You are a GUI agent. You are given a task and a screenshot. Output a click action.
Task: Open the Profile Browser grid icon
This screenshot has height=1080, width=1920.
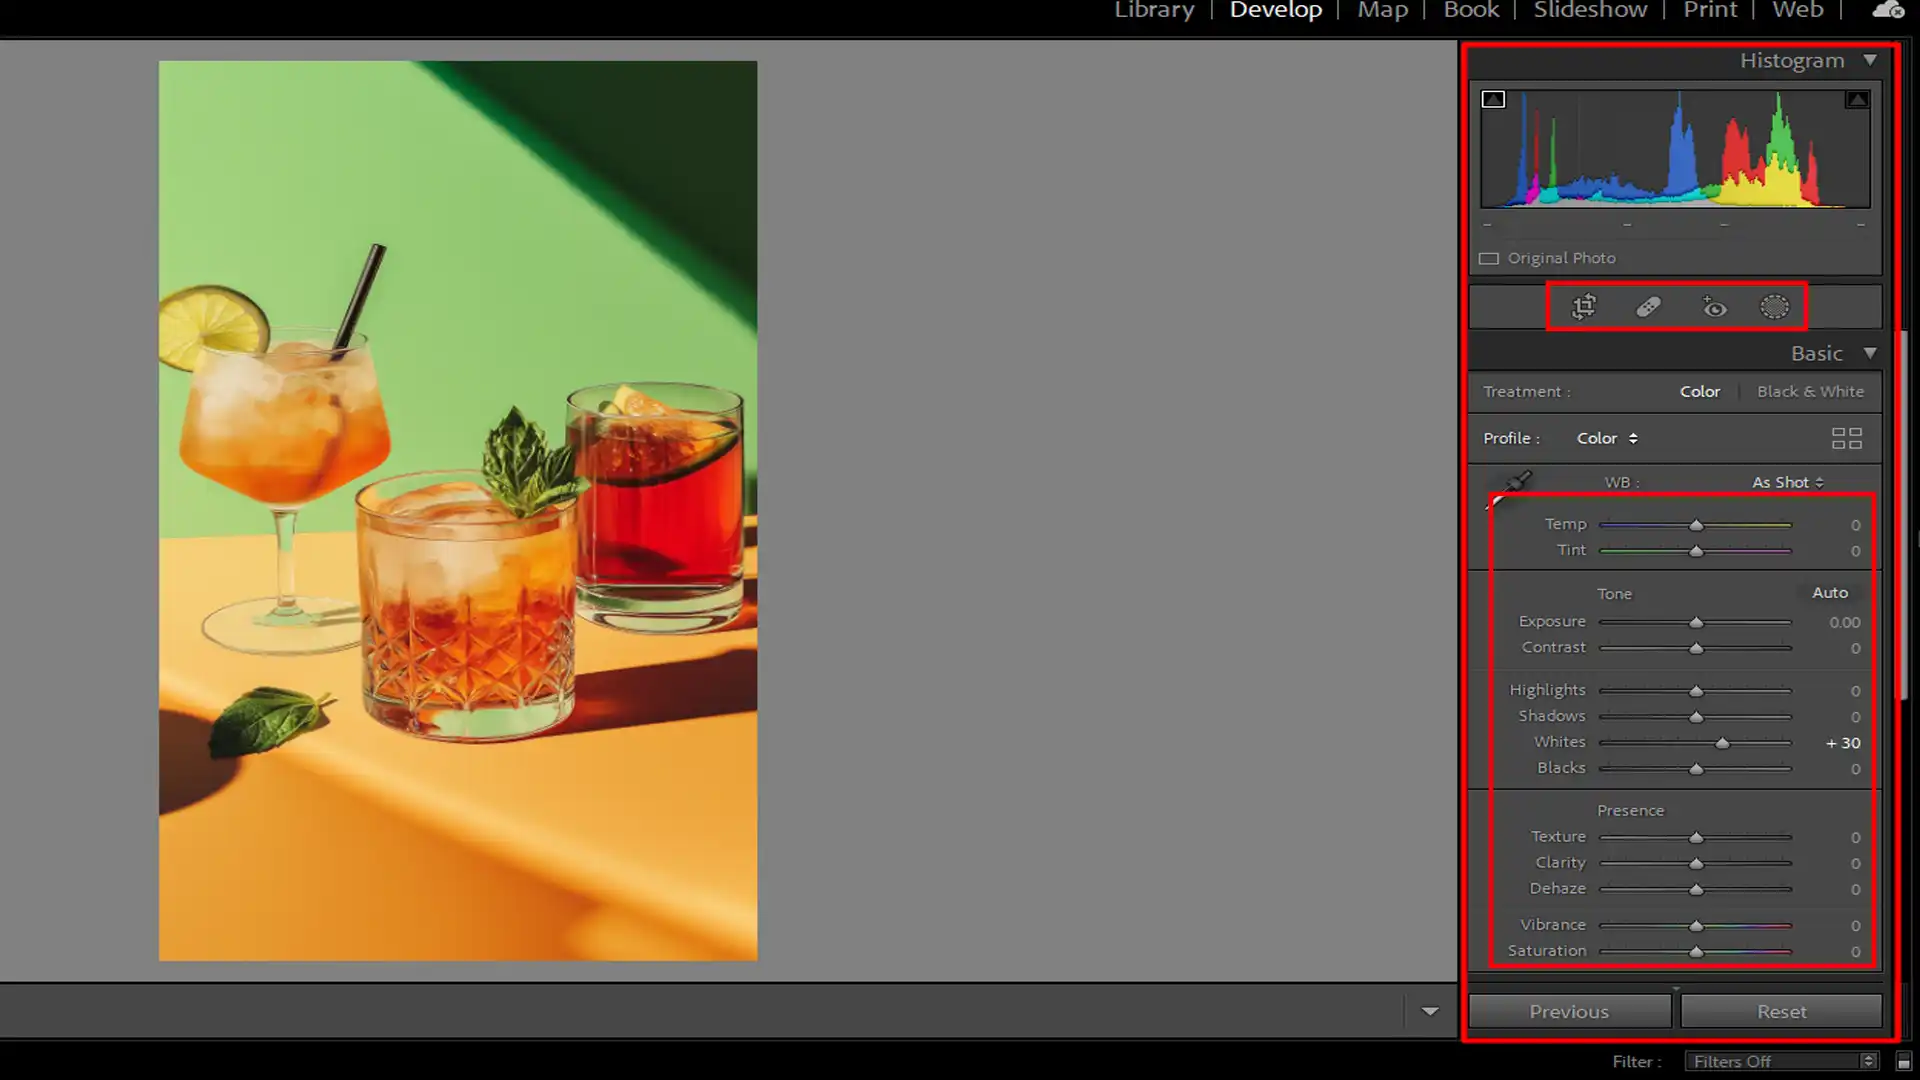(x=1846, y=438)
